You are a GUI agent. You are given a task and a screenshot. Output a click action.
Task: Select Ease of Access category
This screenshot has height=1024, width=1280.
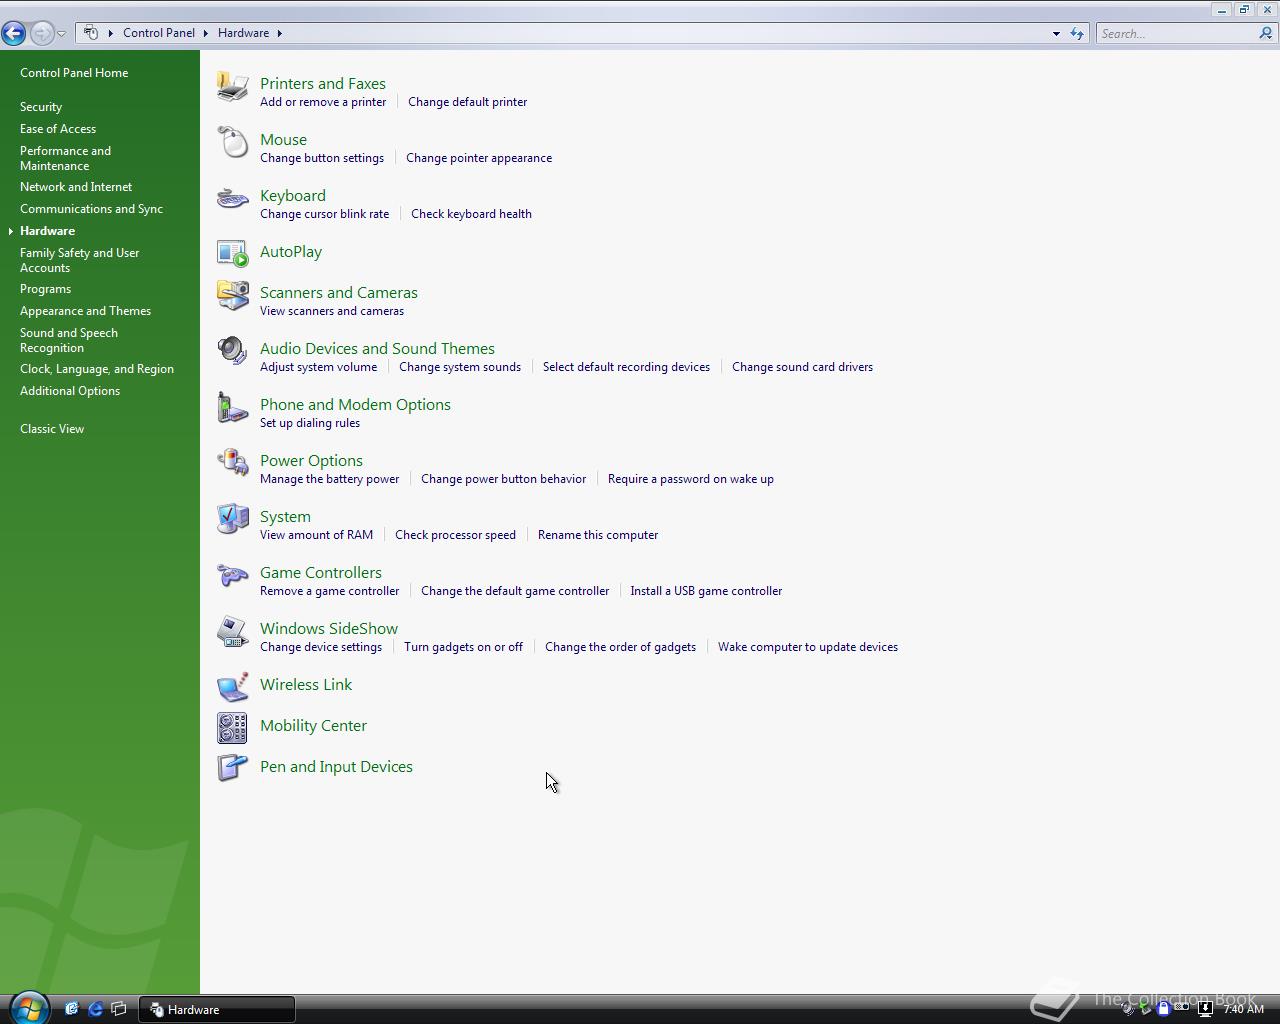point(58,129)
